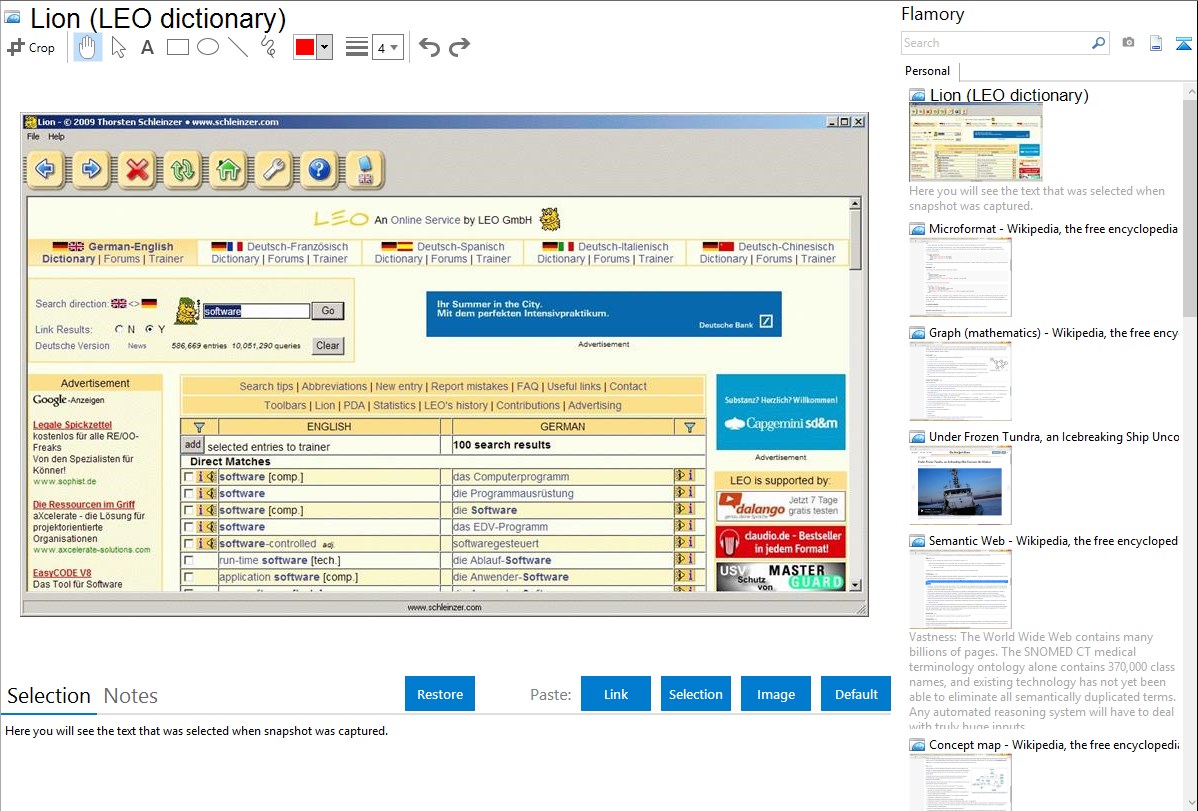Activate the hand pan tool

point(87,47)
